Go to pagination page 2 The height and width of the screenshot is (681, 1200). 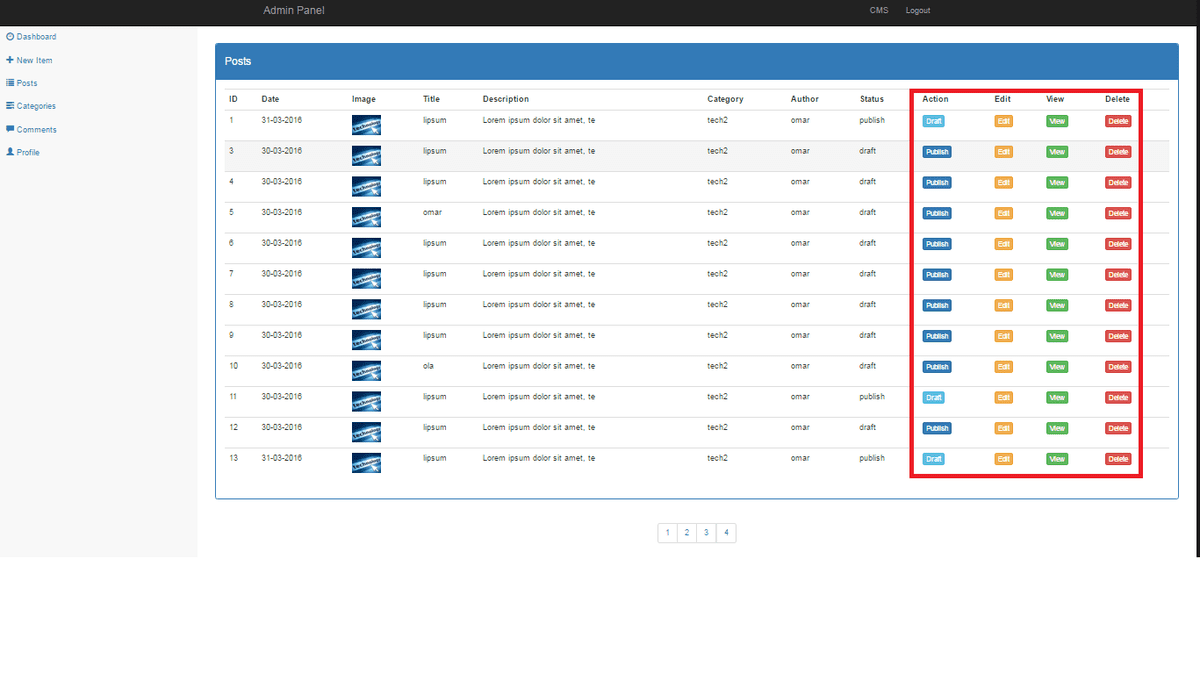pyautogui.click(x=686, y=533)
